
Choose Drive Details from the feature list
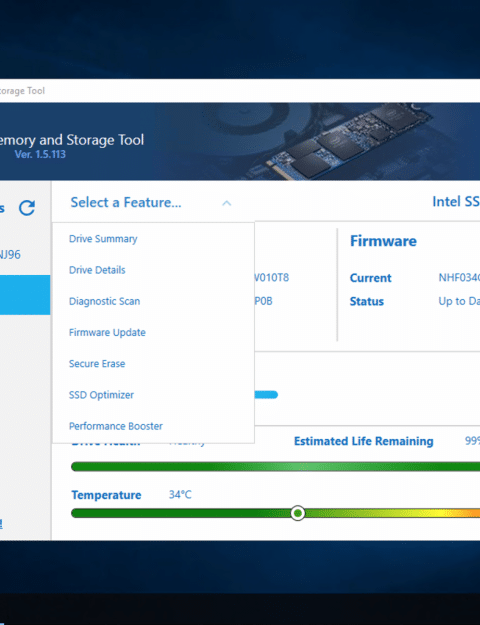click(x=97, y=270)
